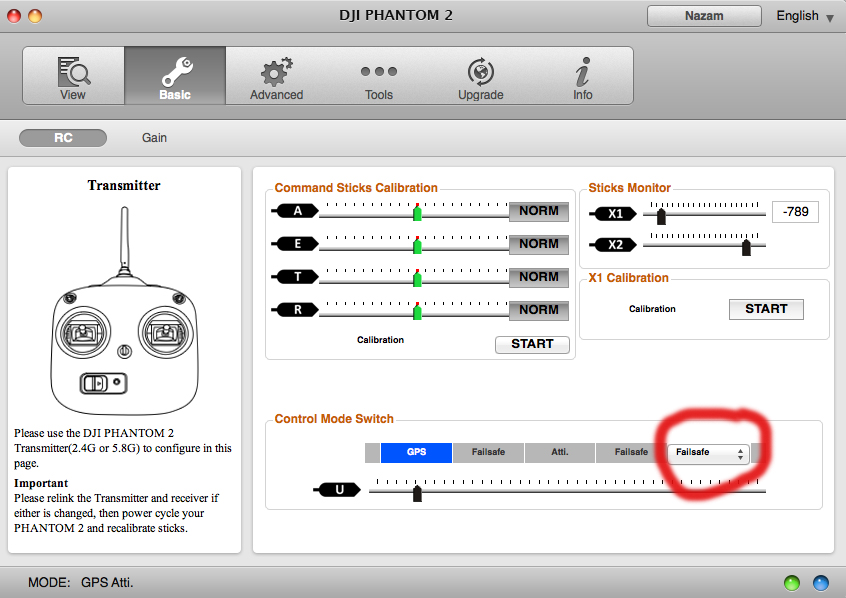This screenshot has height=598, width=846.
Task: Toggle NORM direction for channel E
Action: click(x=539, y=244)
